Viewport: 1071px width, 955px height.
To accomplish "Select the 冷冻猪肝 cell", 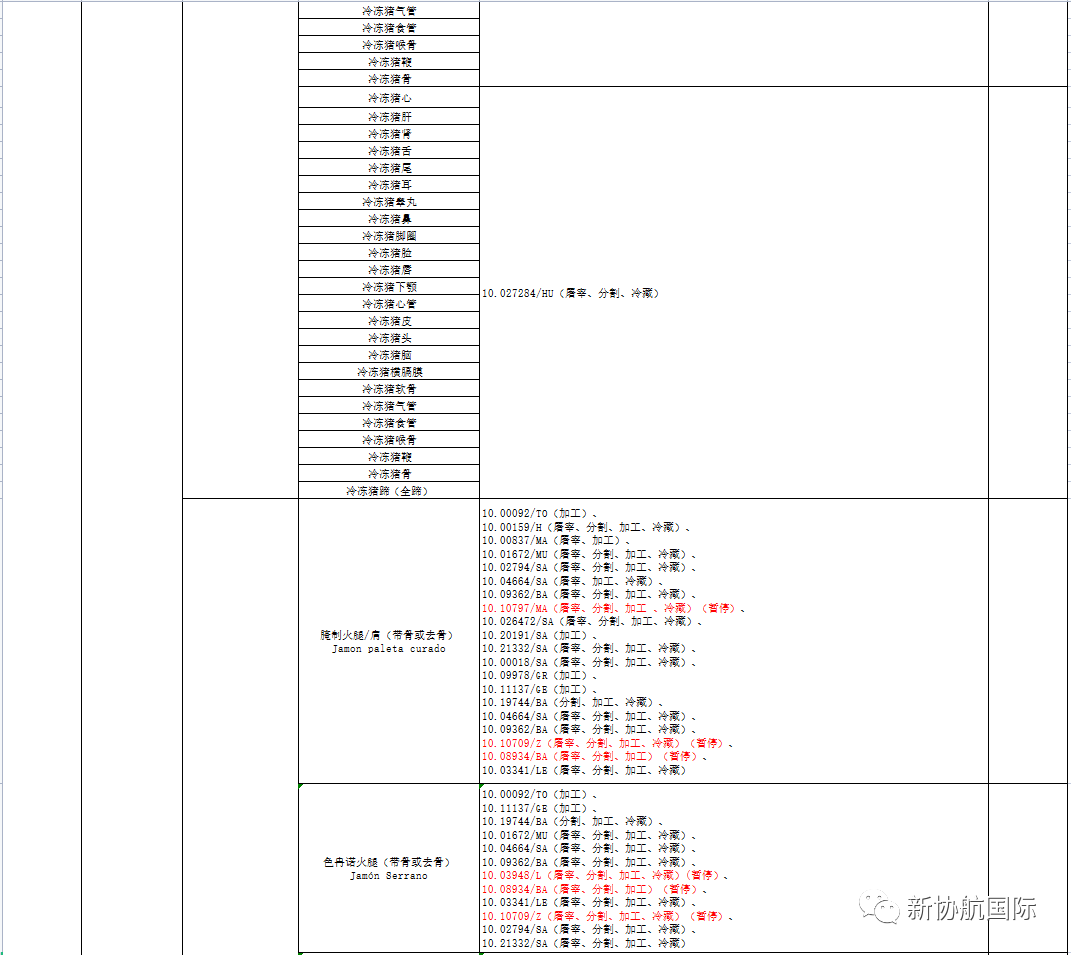I will click(x=389, y=116).
